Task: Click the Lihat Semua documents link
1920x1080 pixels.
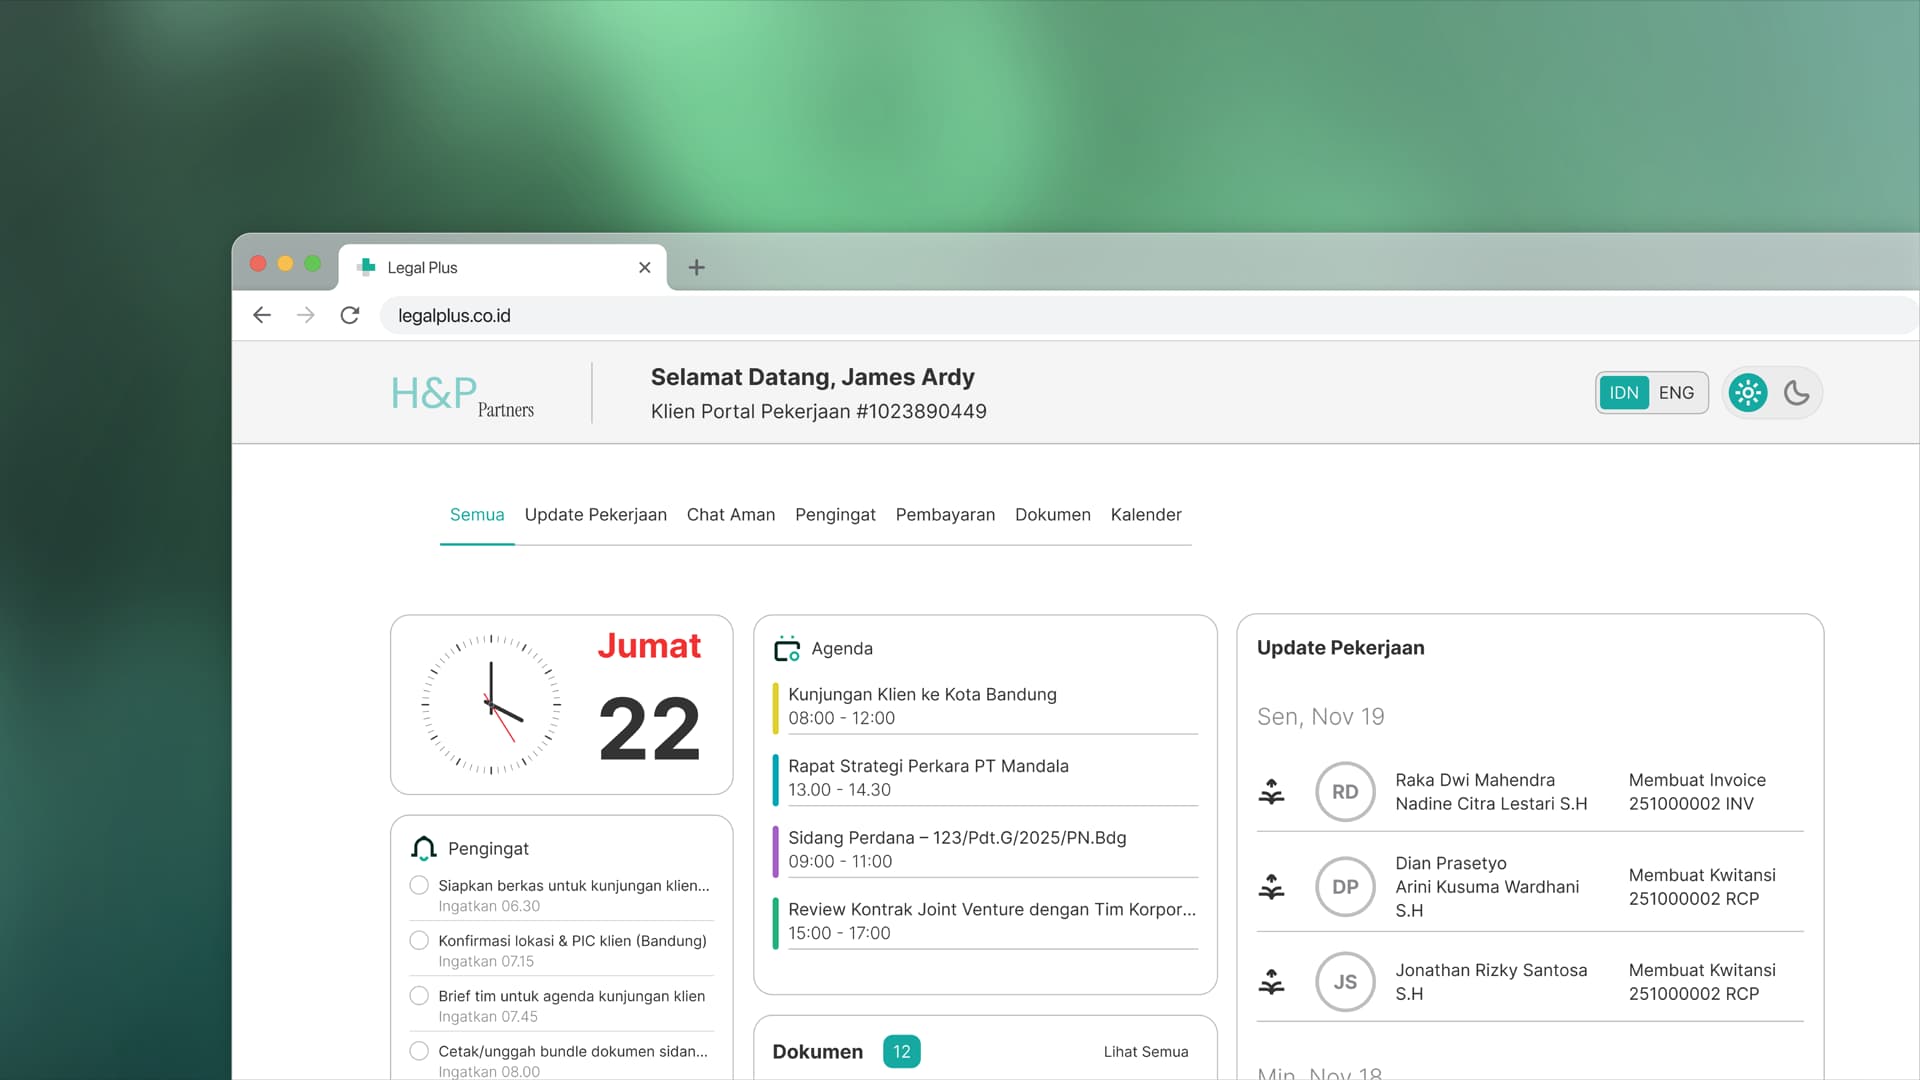Action: [1145, 1052]
